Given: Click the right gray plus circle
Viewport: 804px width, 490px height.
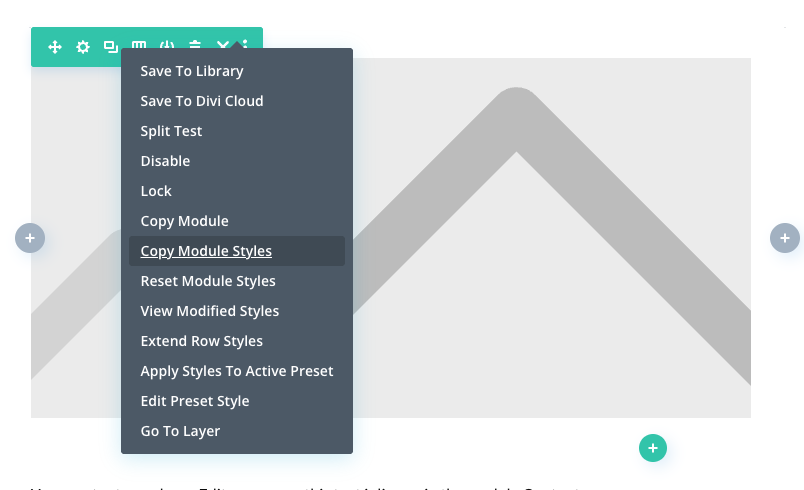Looking at the screenshot, I should tap(784, 238).
